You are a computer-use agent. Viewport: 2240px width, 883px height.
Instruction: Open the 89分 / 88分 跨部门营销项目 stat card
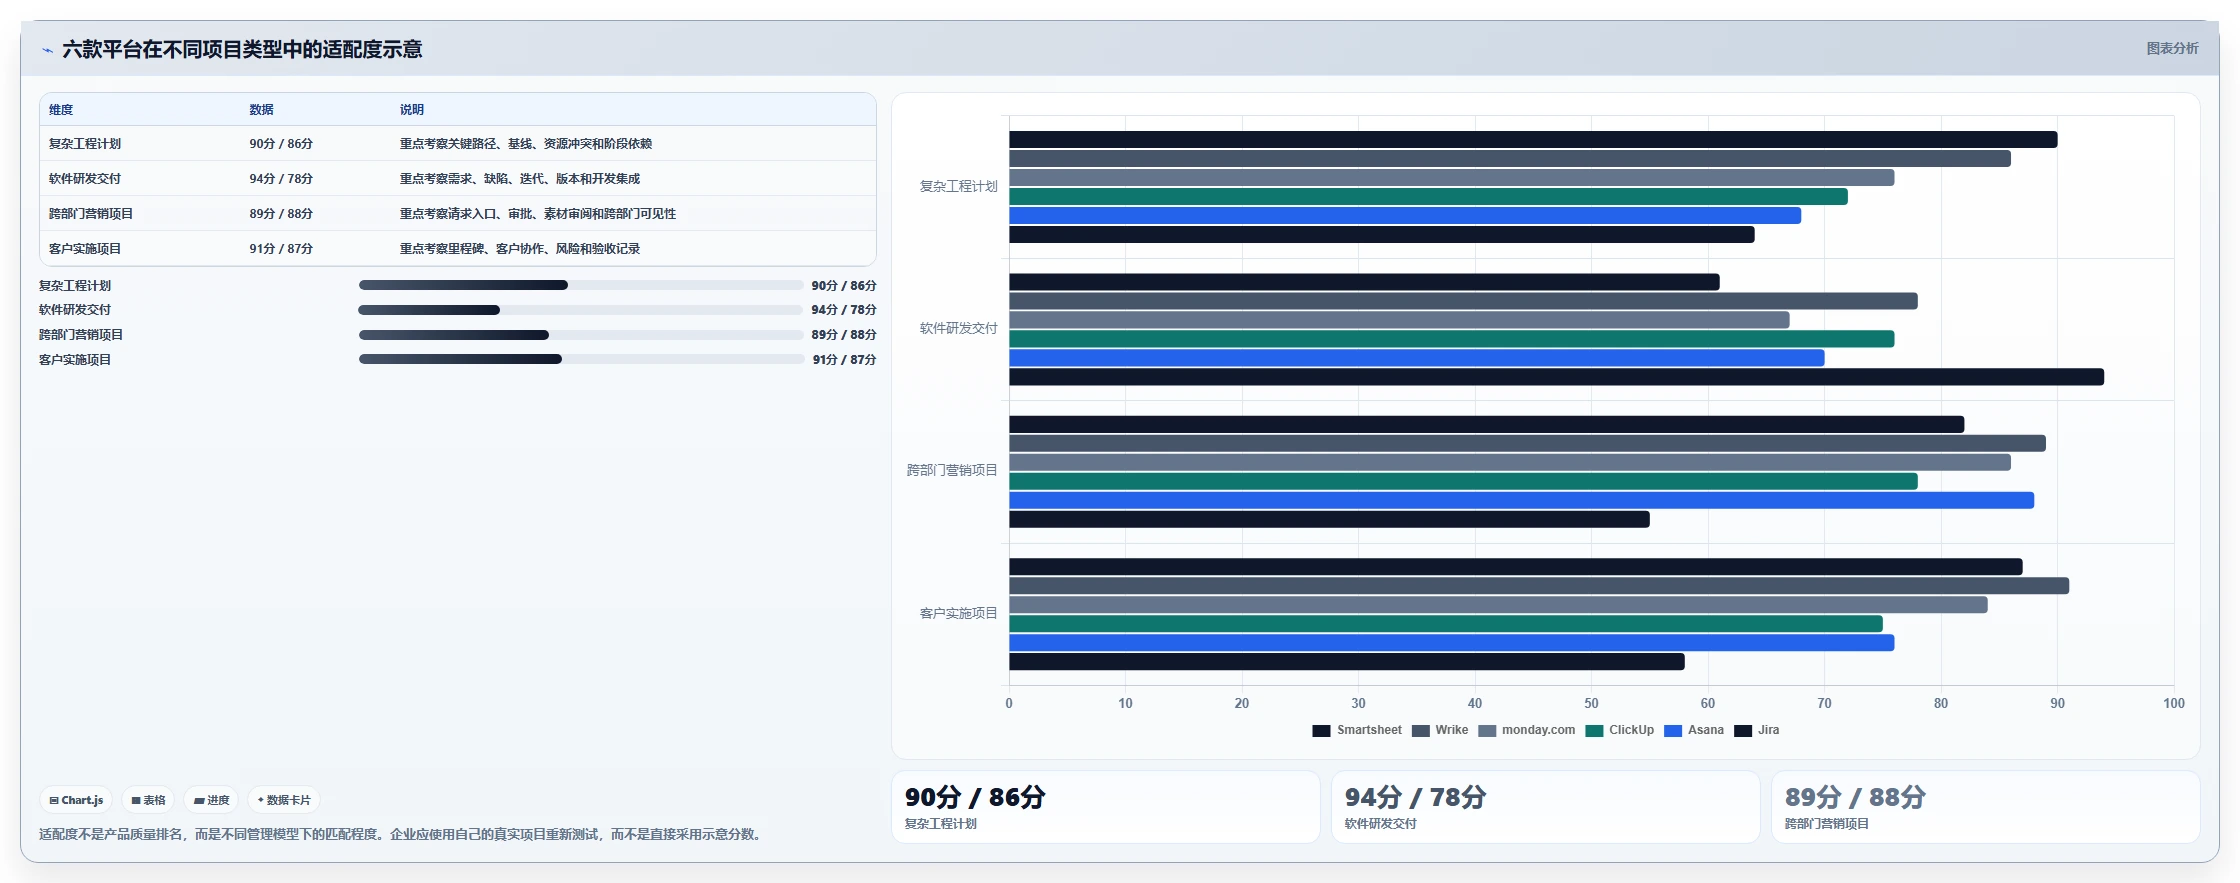click(1986, 807)
